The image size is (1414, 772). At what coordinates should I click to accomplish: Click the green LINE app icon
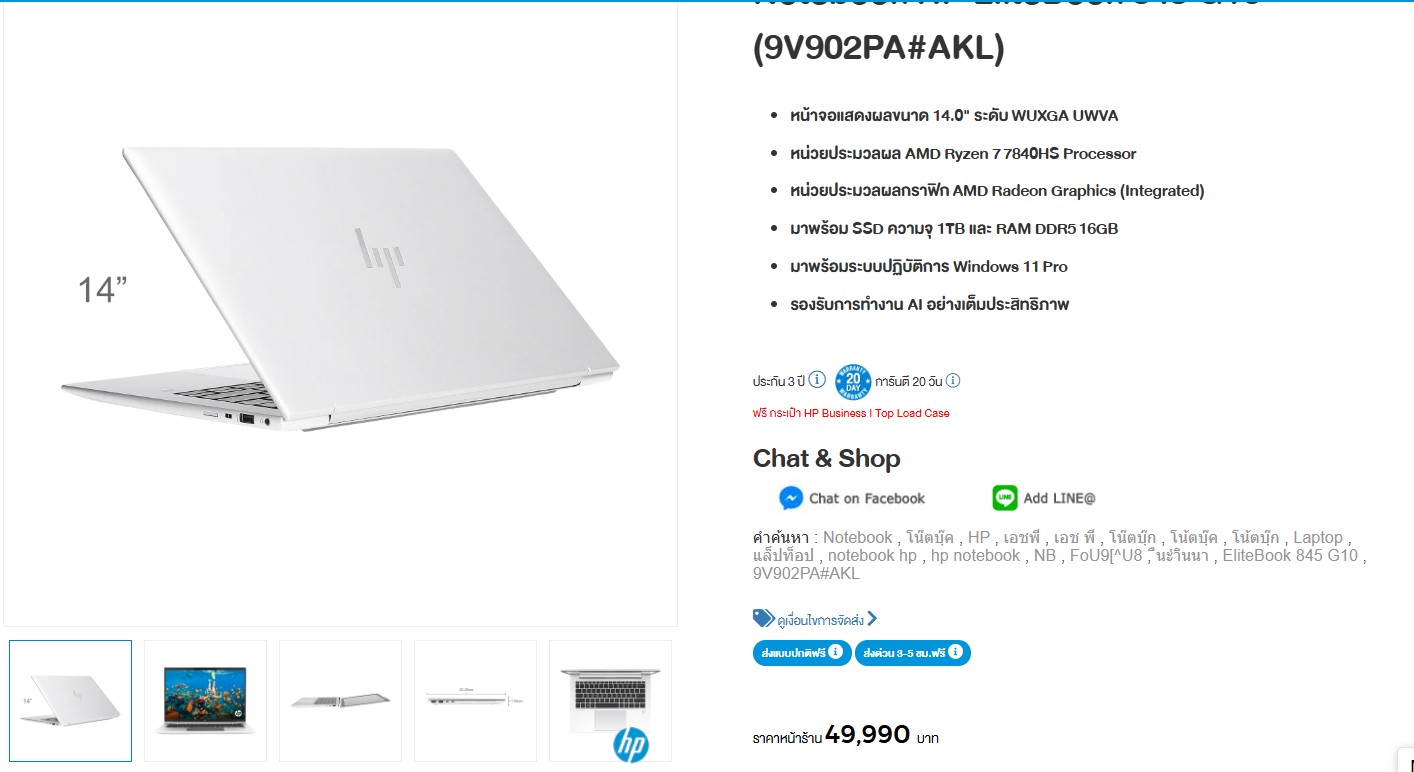tap(1005, 498)
